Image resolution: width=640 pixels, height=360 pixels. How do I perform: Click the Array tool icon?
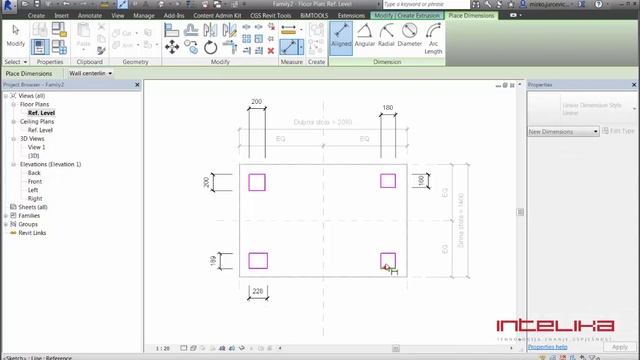point(247,39)
